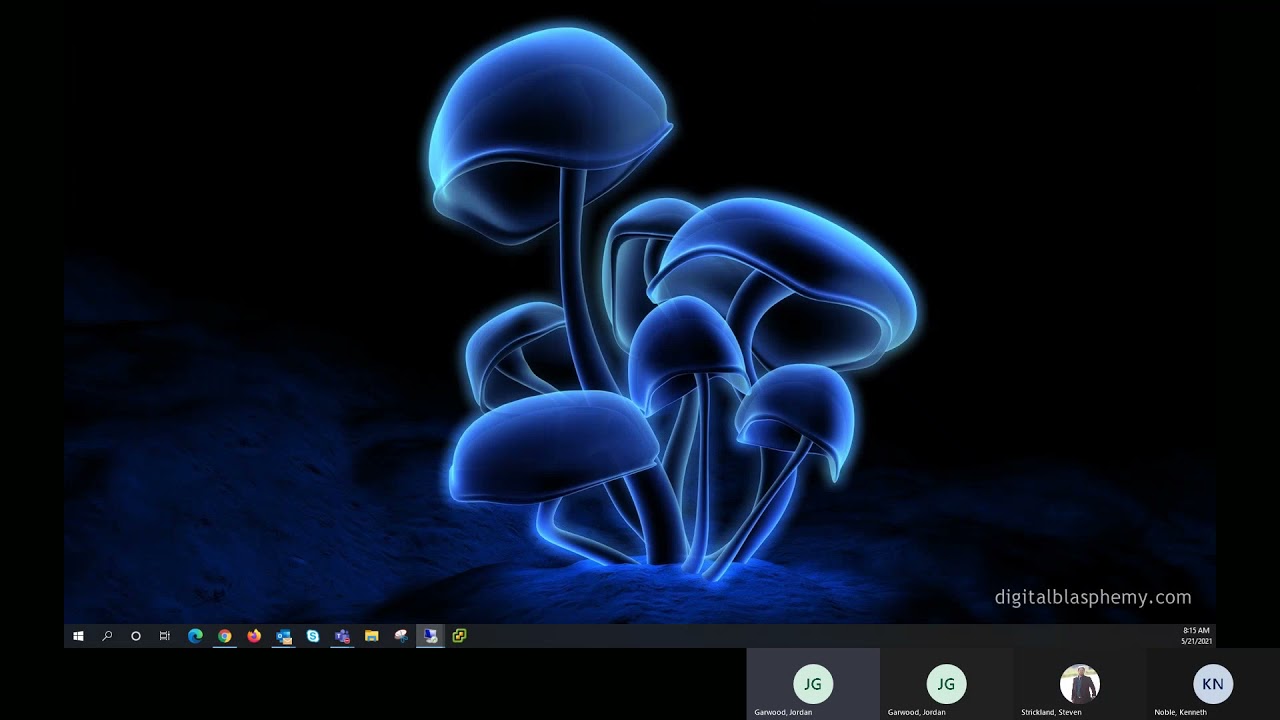Select Strickland, Steven participant photo tile
Viewport: 1280px width, 720px height.
point(1080,684)
